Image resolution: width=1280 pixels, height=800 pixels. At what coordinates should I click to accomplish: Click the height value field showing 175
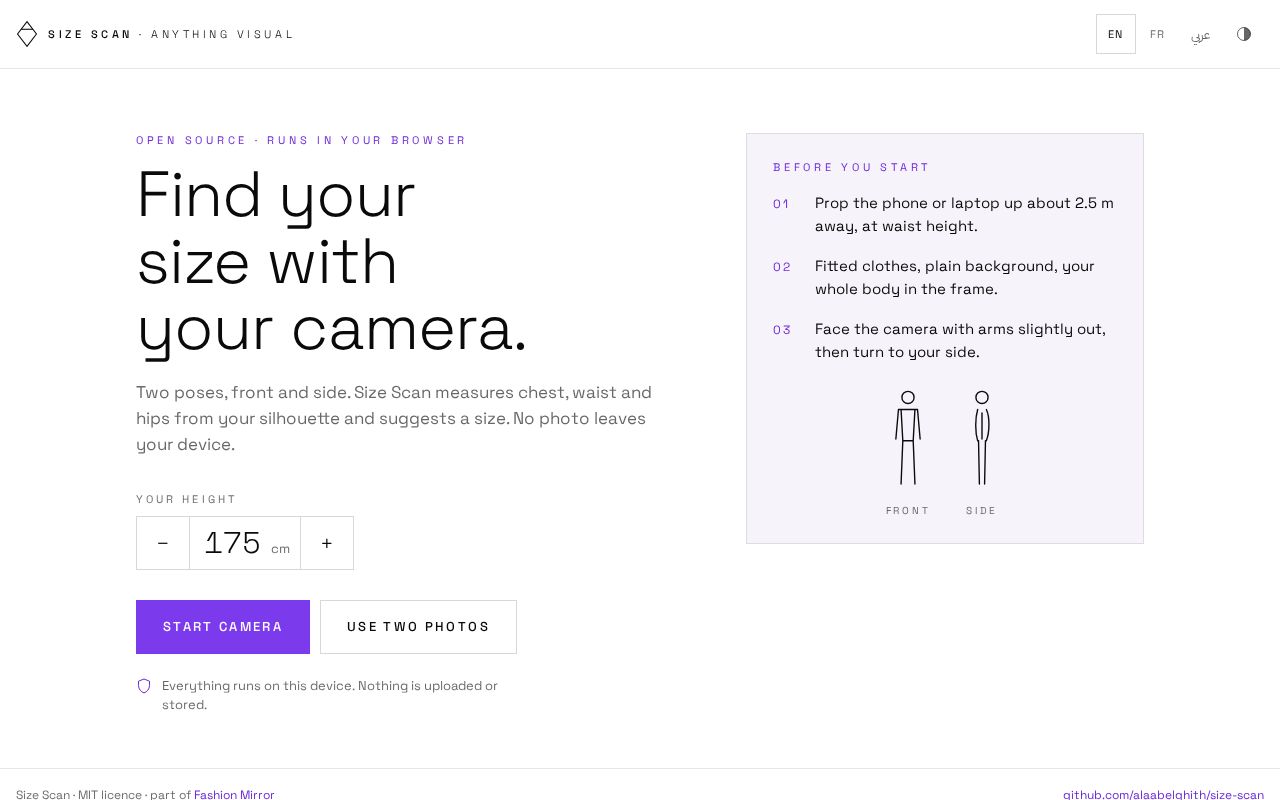pyautogui.click(x=245, y=543)
